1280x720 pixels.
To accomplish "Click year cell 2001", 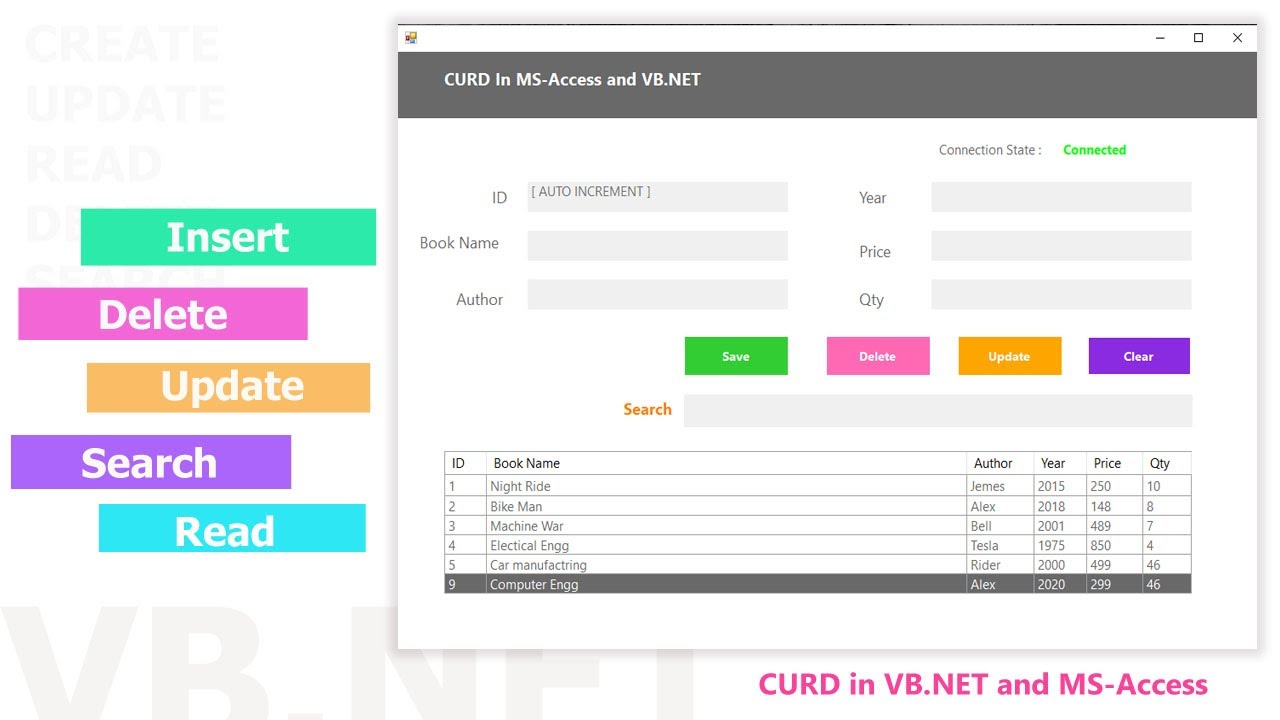I will click(1060, 526).
